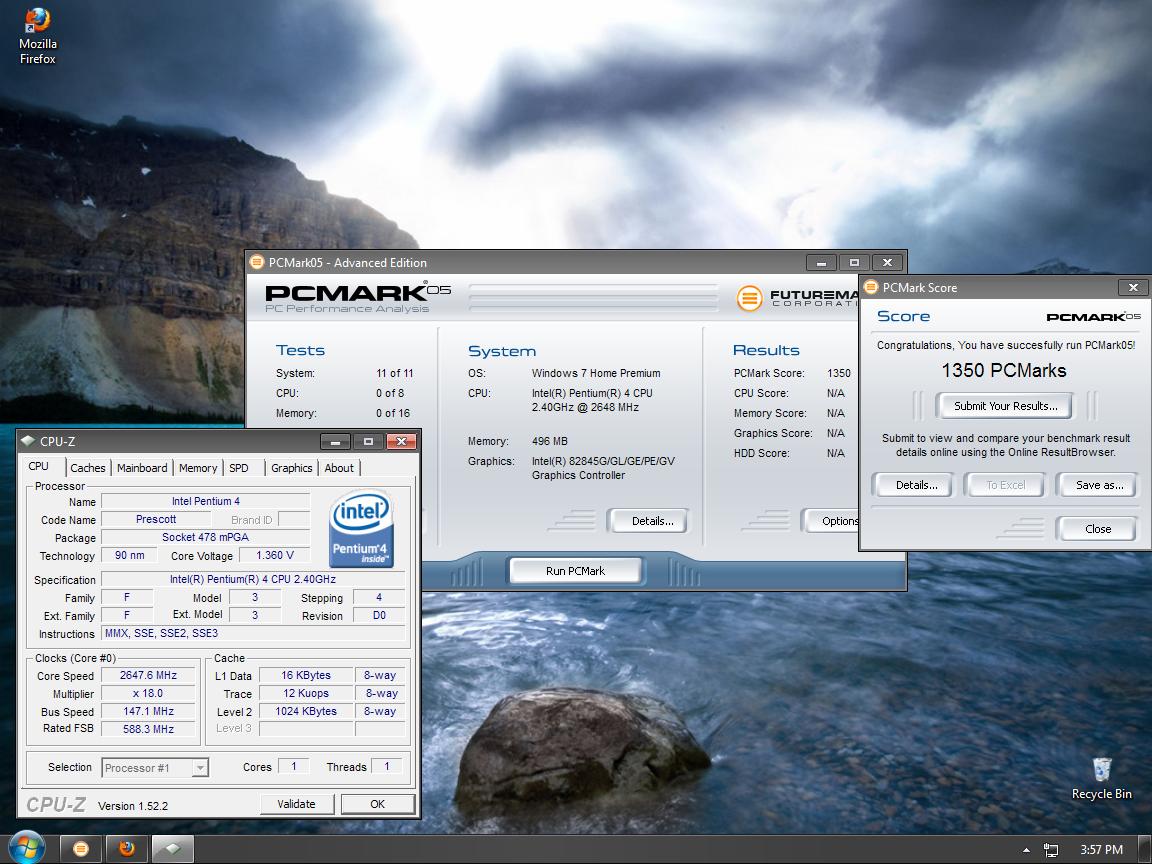The height and width of the screenshot is (864, 1152).
Task: Click the Multiplier value x 18.0
Action: pyautogui.click(x=148, y=694)
